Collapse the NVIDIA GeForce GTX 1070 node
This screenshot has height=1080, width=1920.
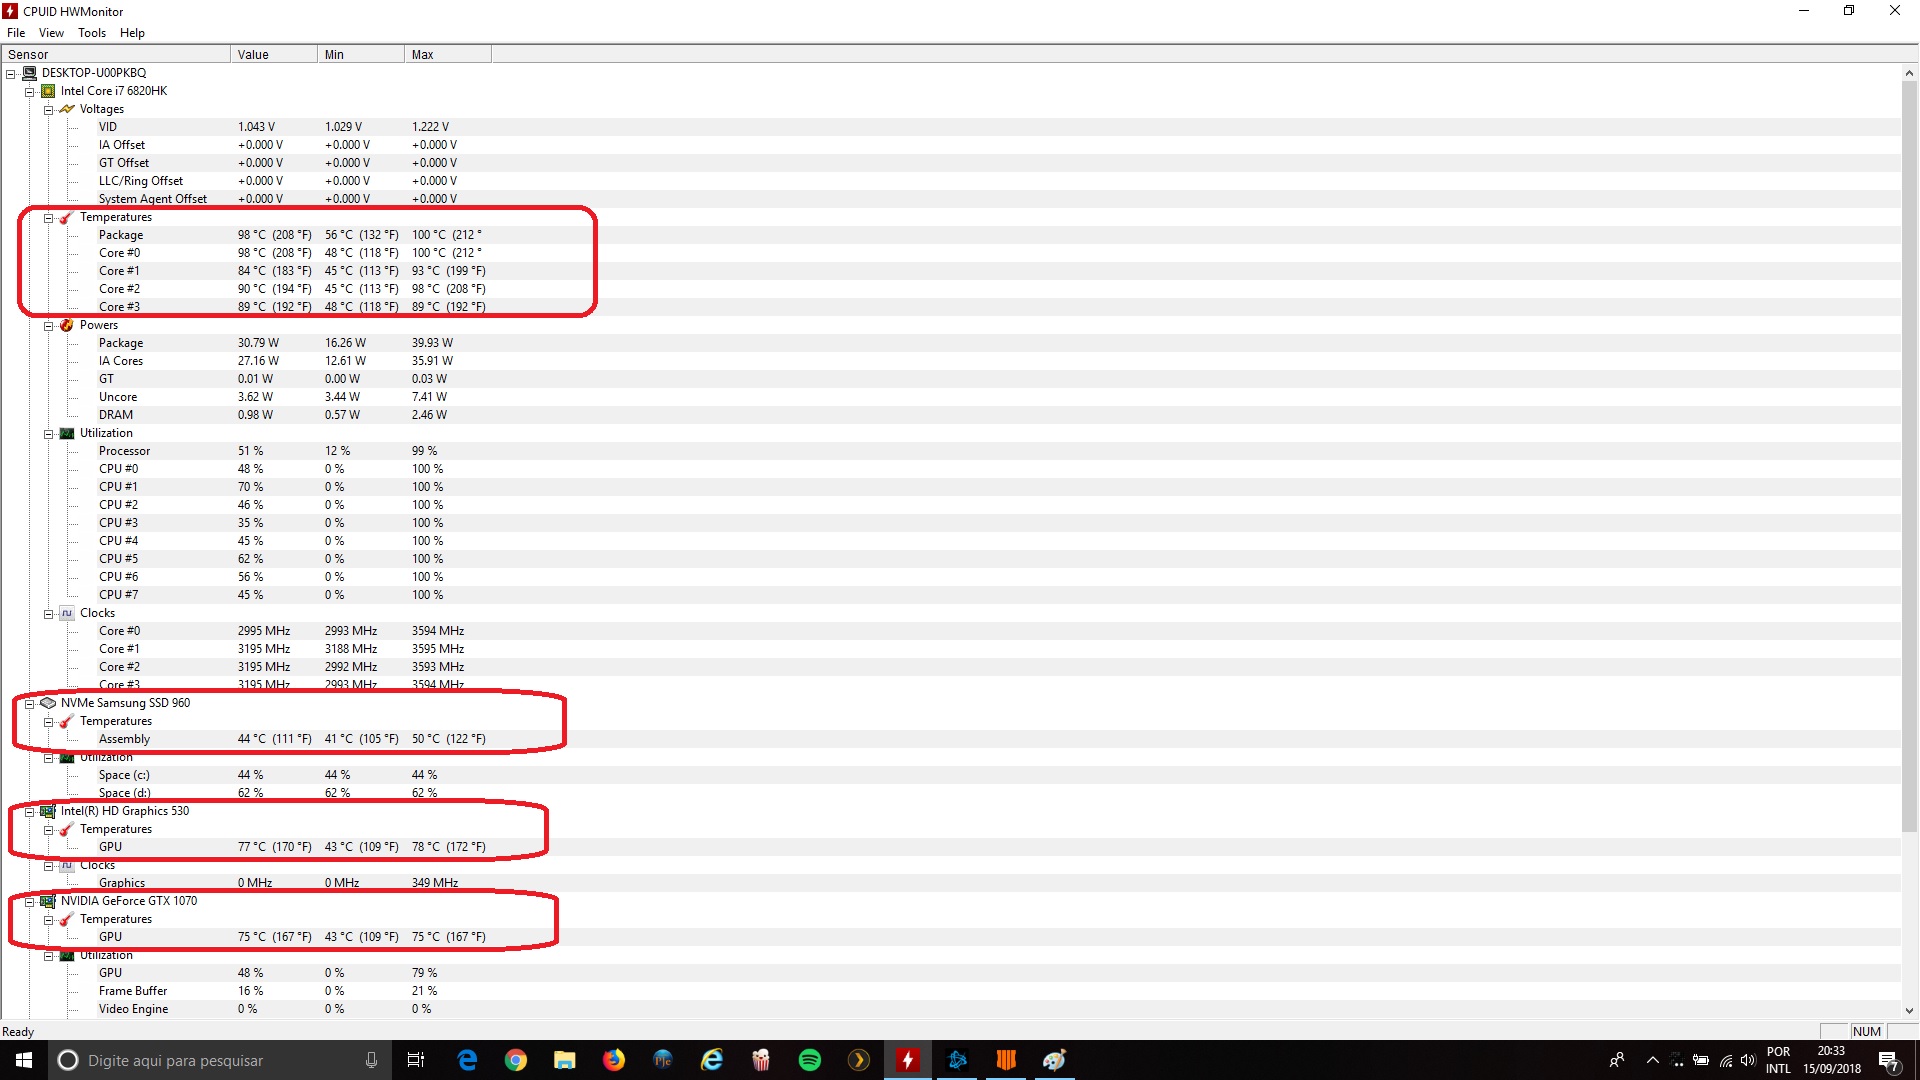click(x=30, y=902)
